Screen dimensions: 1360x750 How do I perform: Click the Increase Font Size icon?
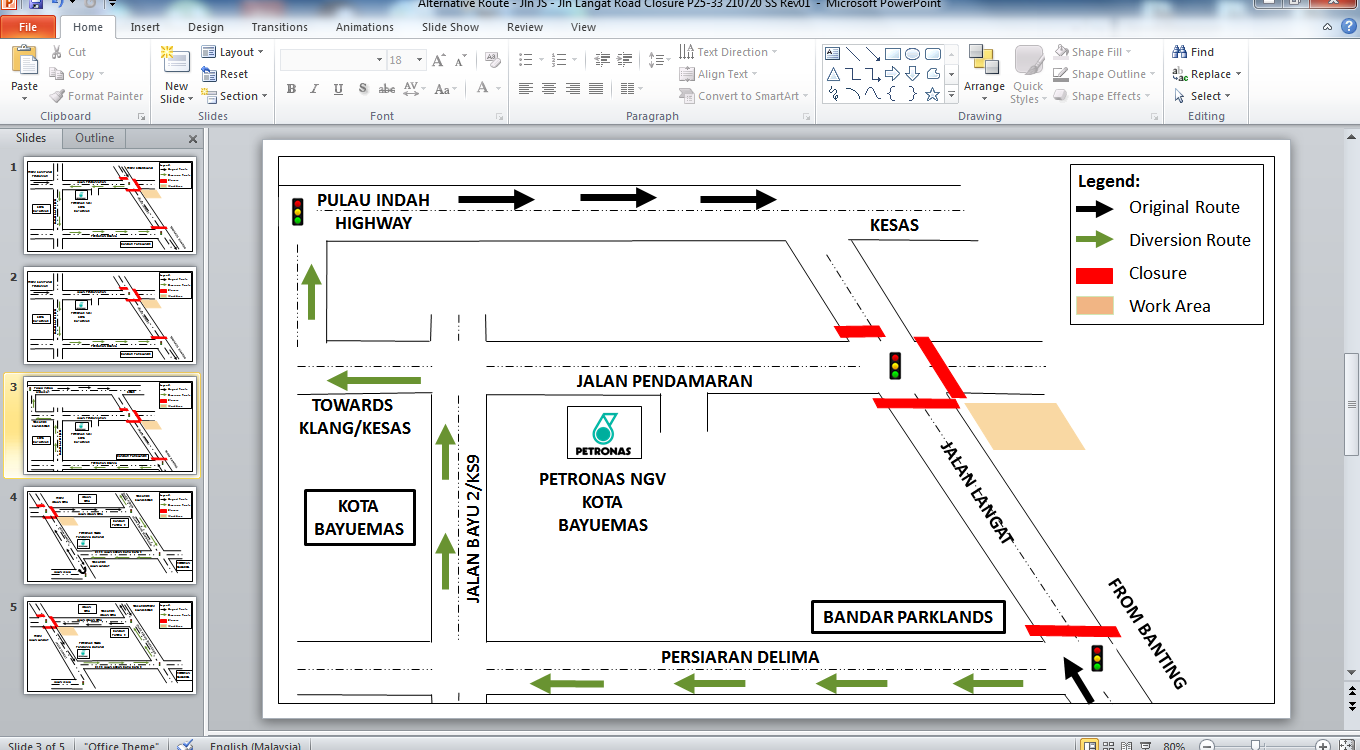click(x=438, y=60)
